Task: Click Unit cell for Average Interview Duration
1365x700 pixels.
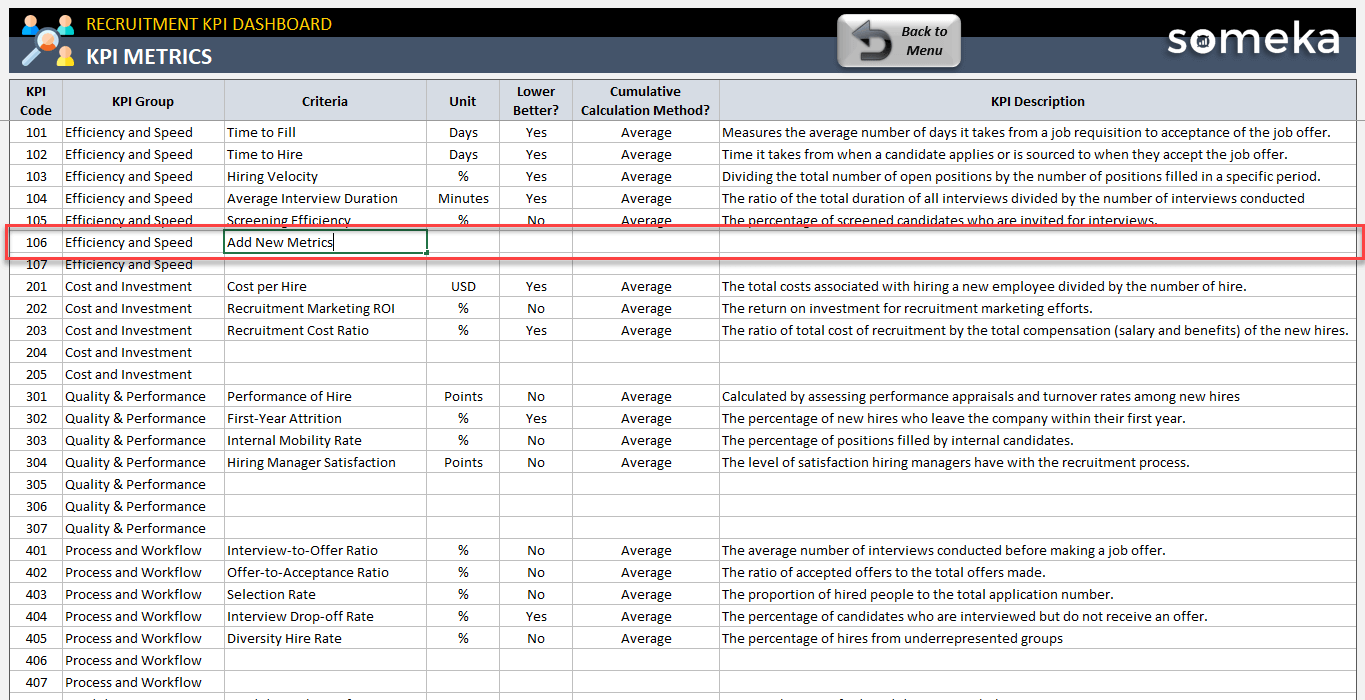Action: point(463,198)
